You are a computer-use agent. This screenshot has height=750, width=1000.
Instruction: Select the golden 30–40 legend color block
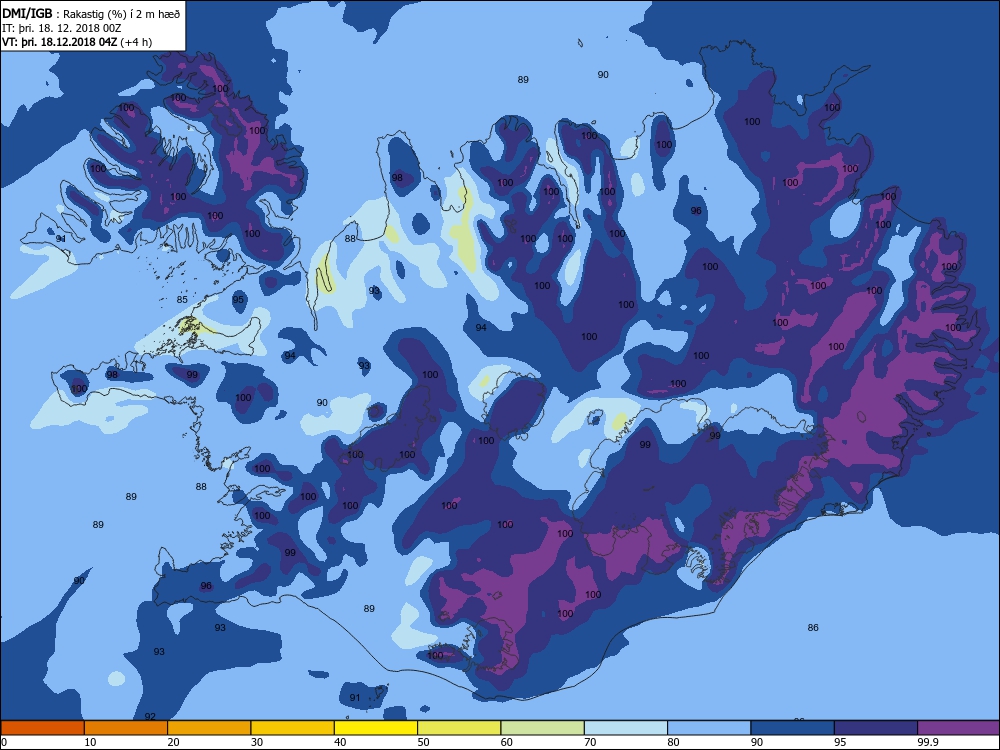[x=293, y=728]
